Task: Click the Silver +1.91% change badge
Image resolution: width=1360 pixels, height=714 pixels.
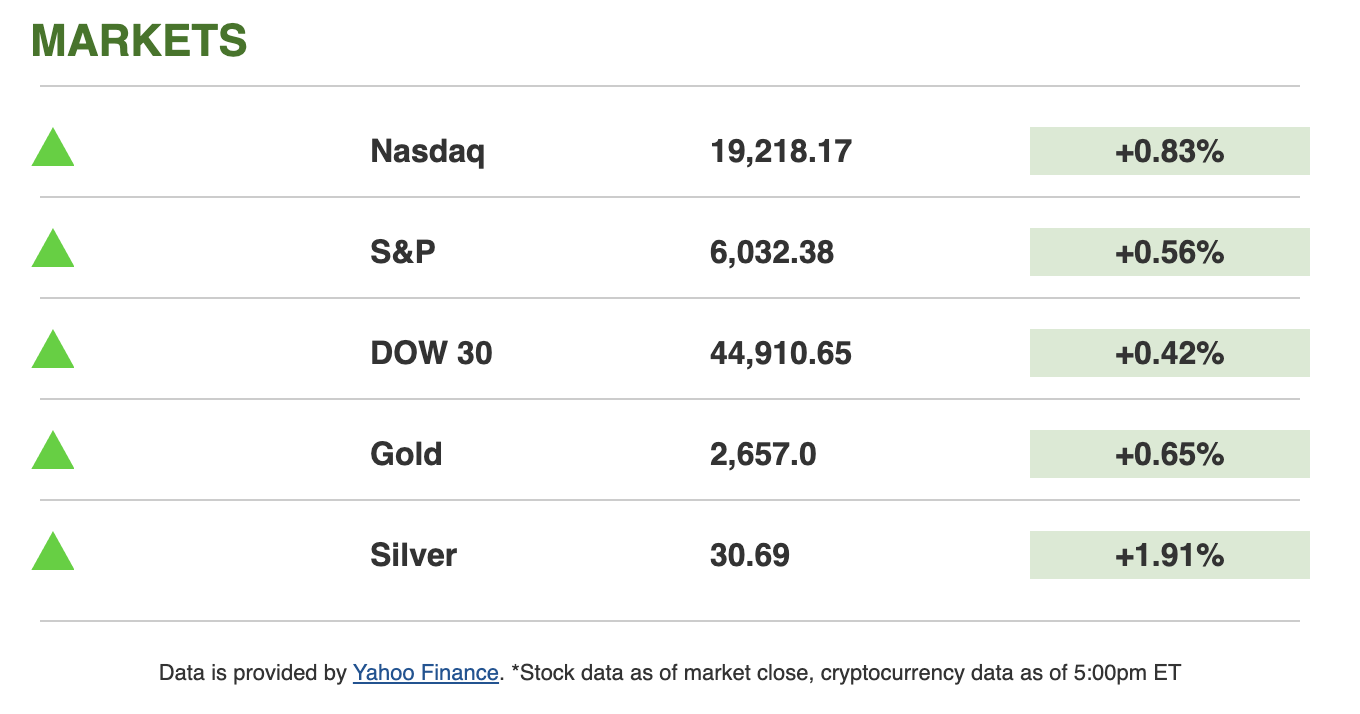Action: pos(1169,555)
